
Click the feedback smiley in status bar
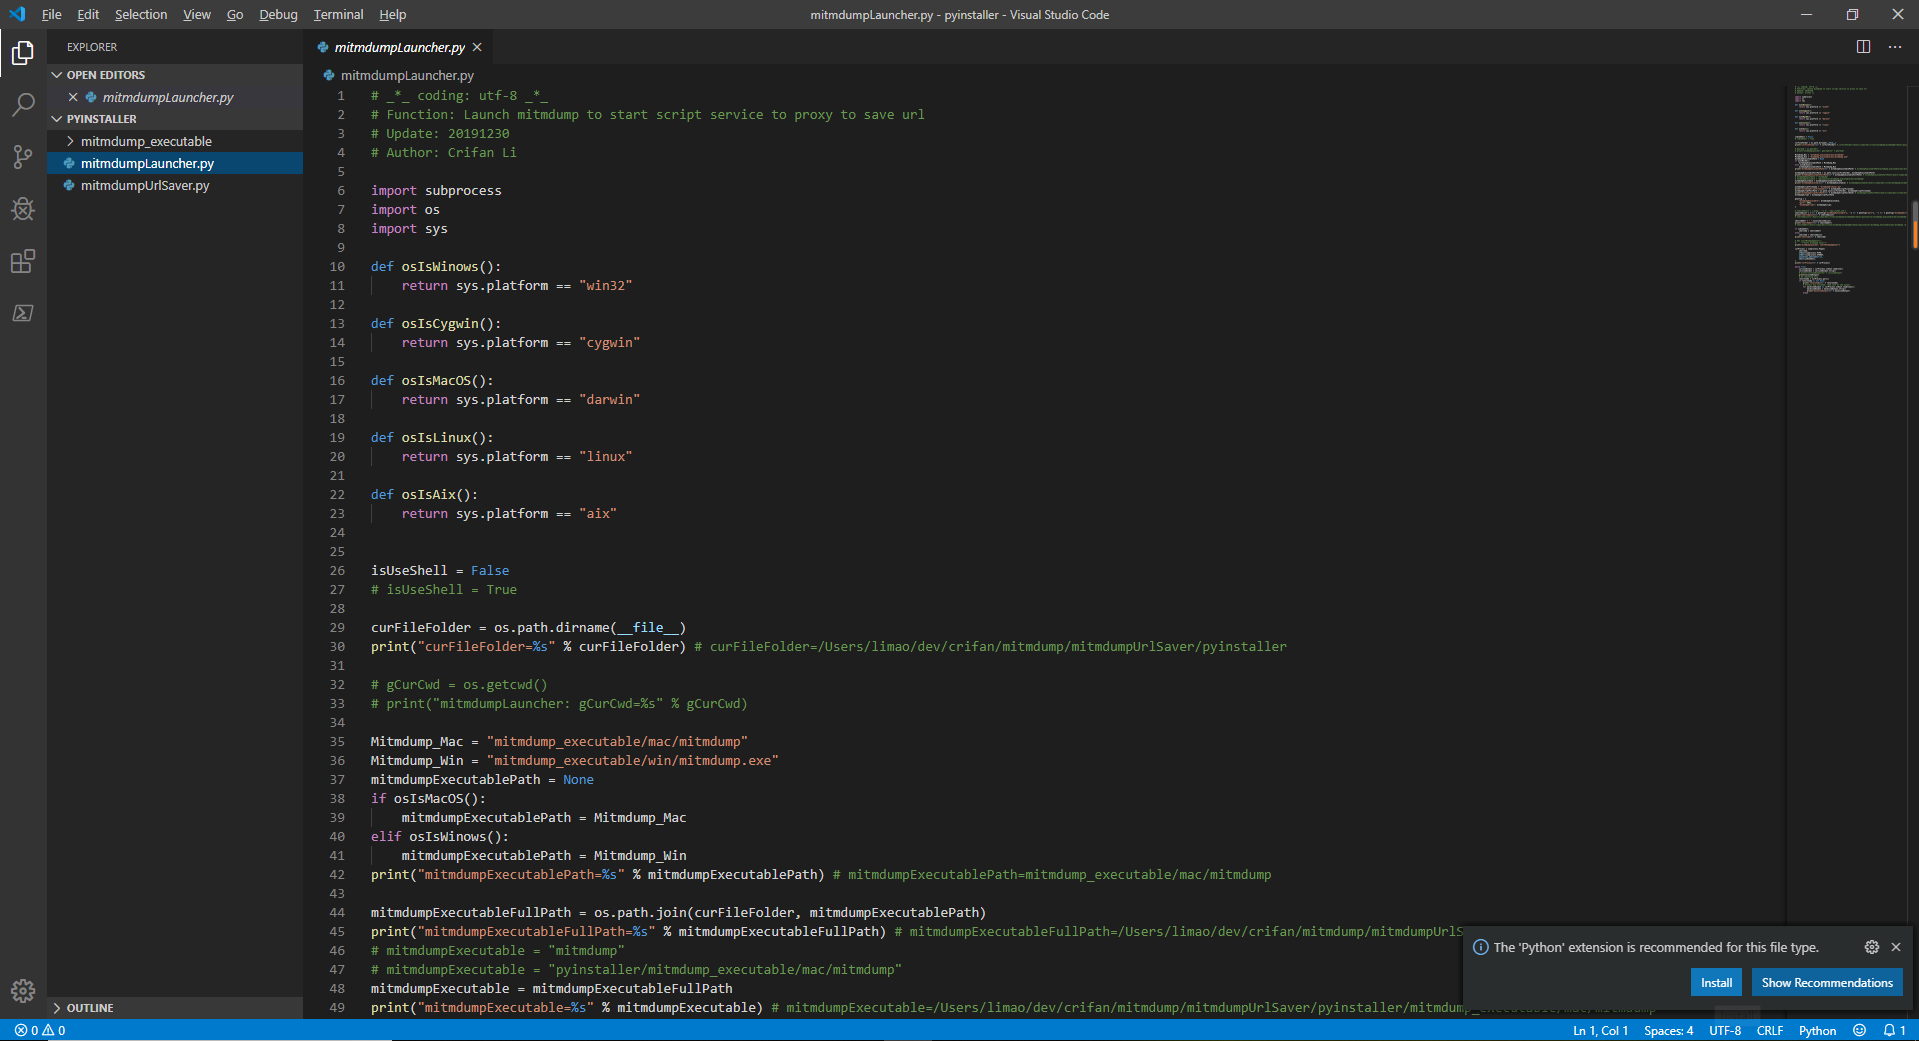tap(1859, 1030)
